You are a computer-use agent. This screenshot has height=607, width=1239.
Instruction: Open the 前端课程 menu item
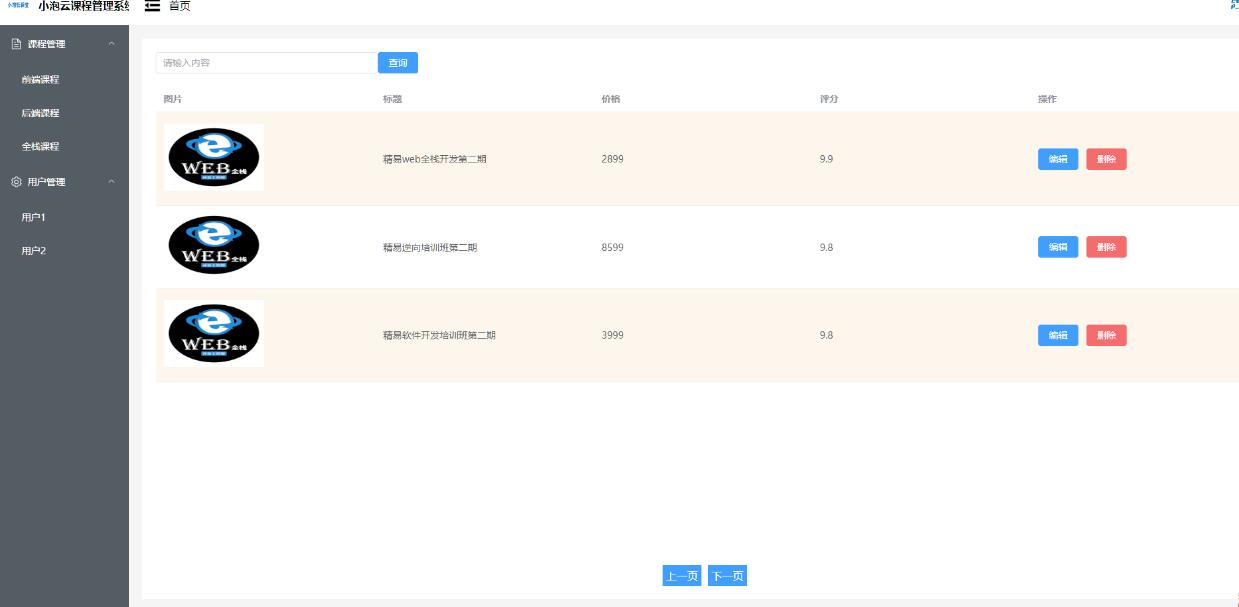(40, 80)
